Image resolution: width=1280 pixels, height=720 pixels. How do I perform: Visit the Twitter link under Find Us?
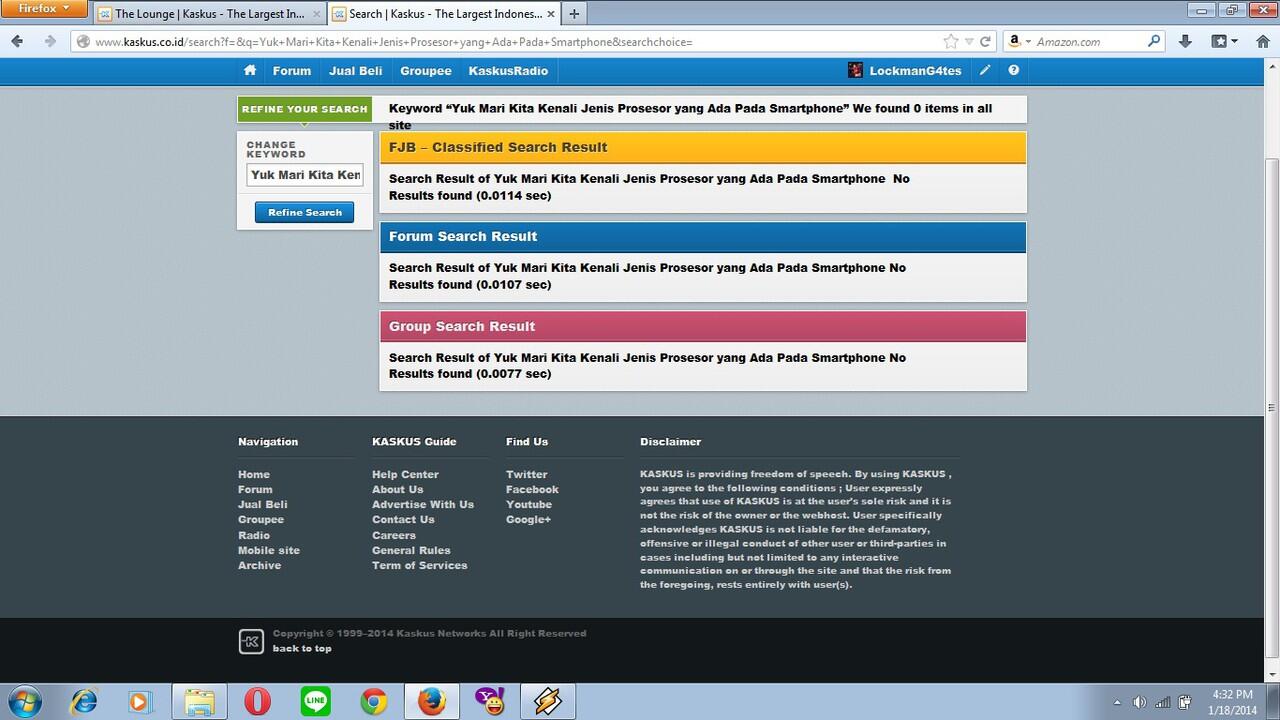click(x=527, y=474)
